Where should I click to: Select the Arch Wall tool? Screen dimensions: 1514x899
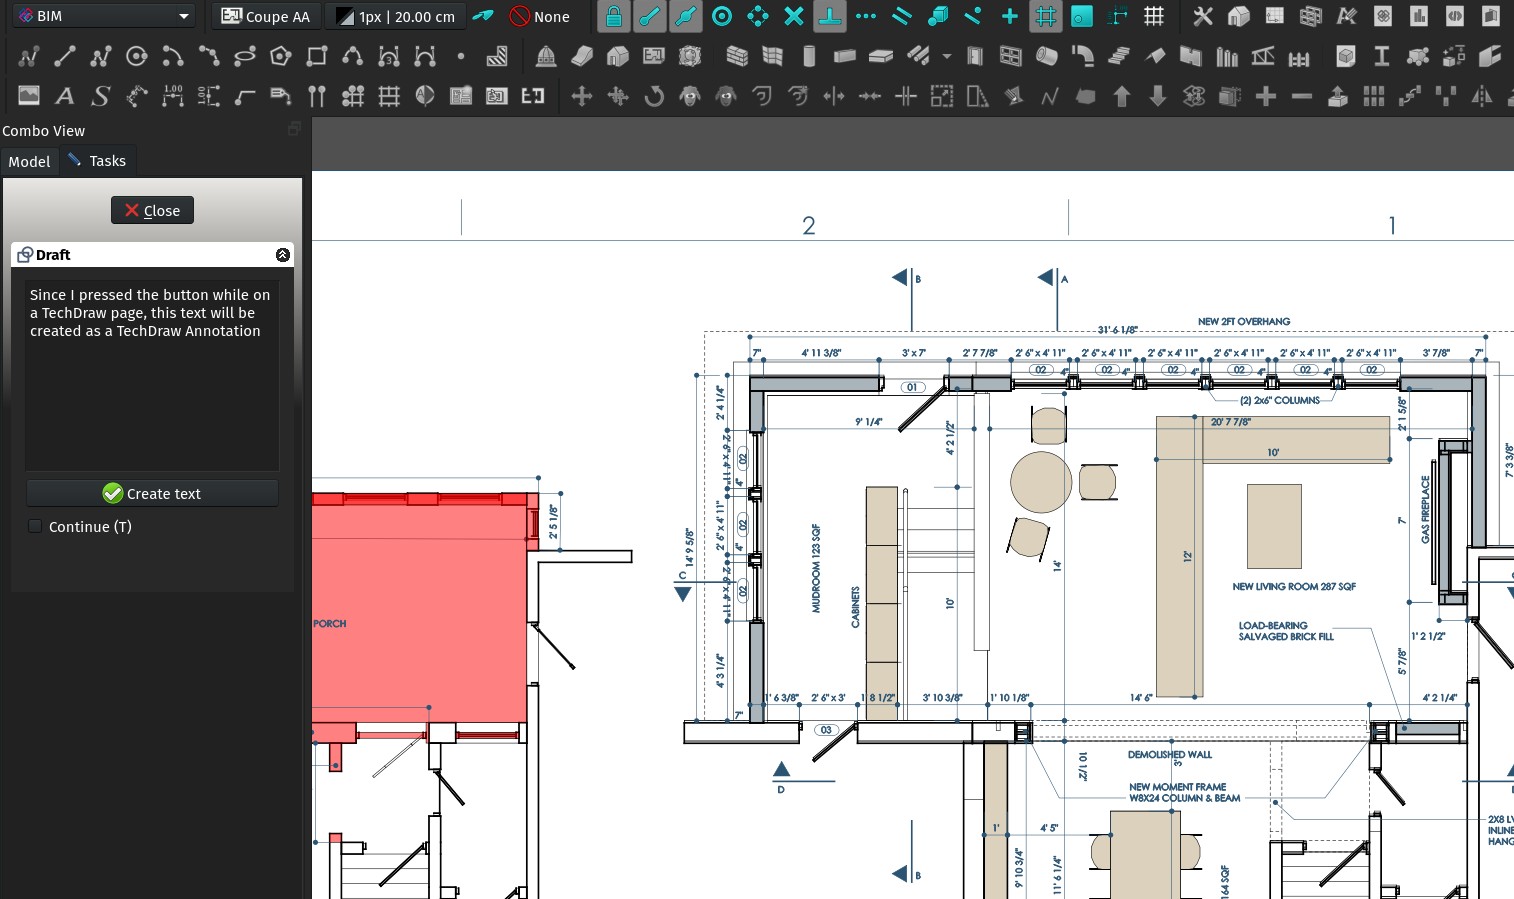pos(737,56)
